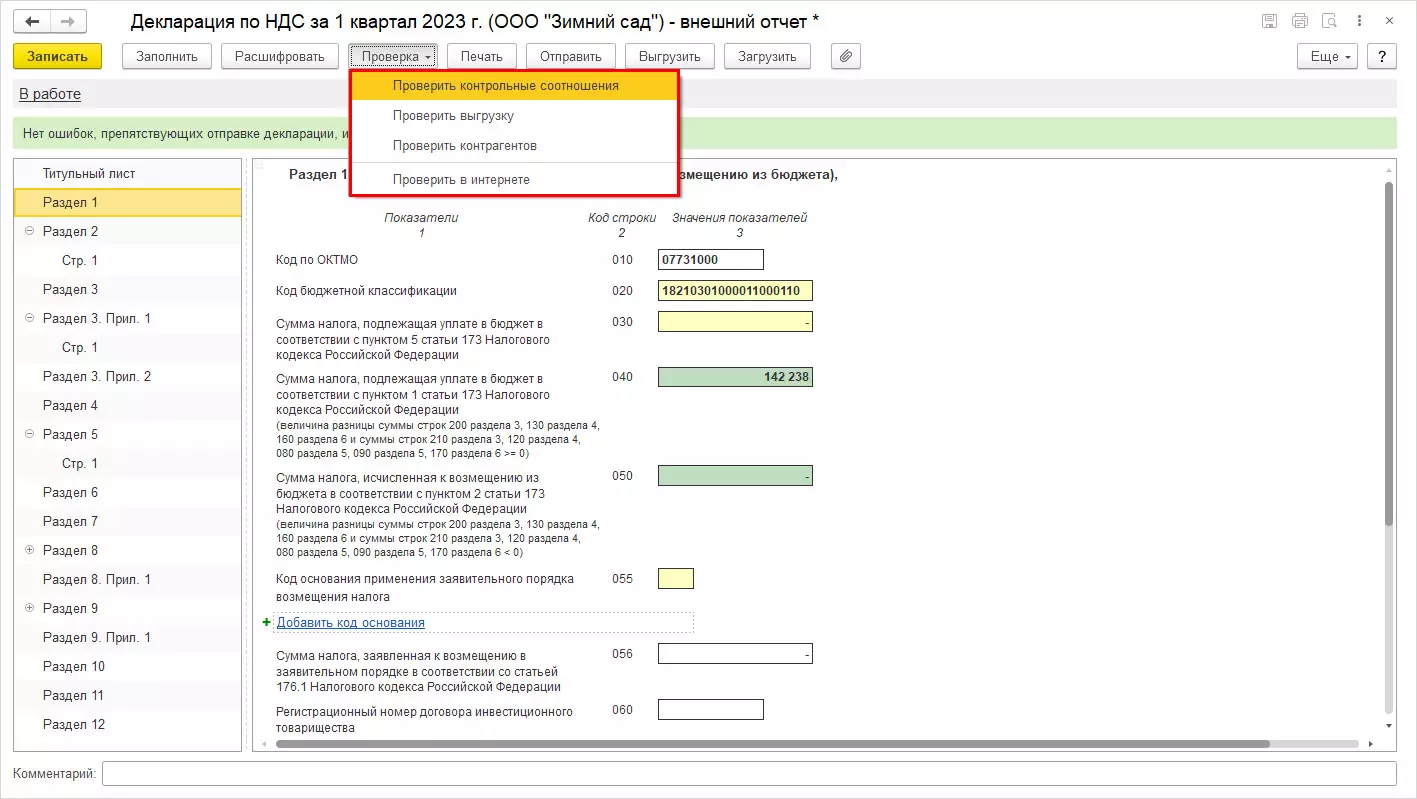The height and width of the screenshot is (799, 1417).
Task: Select Раздел 9. Прил. 1 in the tree
Action: (128, 638)
